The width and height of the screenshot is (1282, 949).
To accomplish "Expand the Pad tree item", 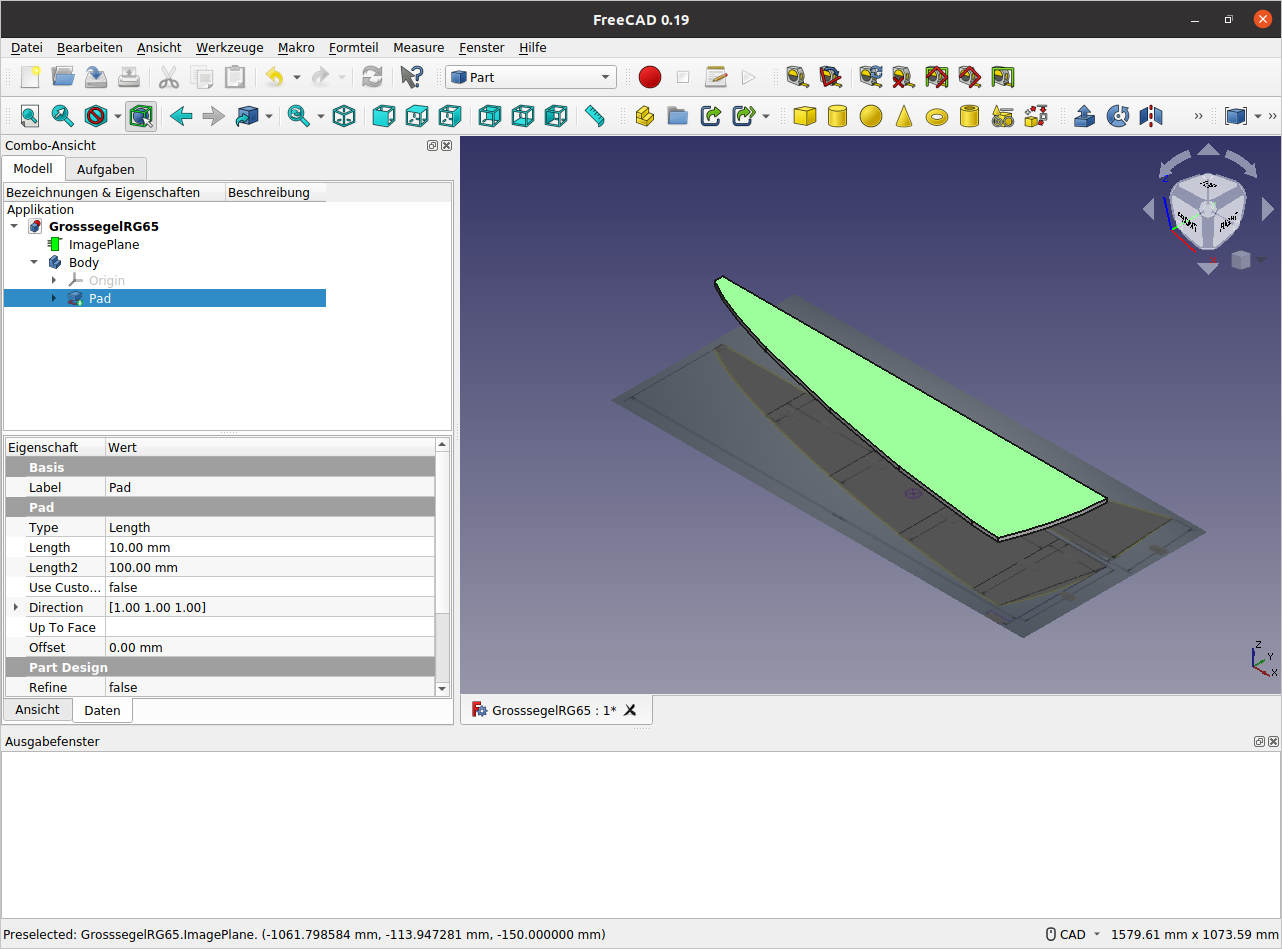I will (54, 298).
